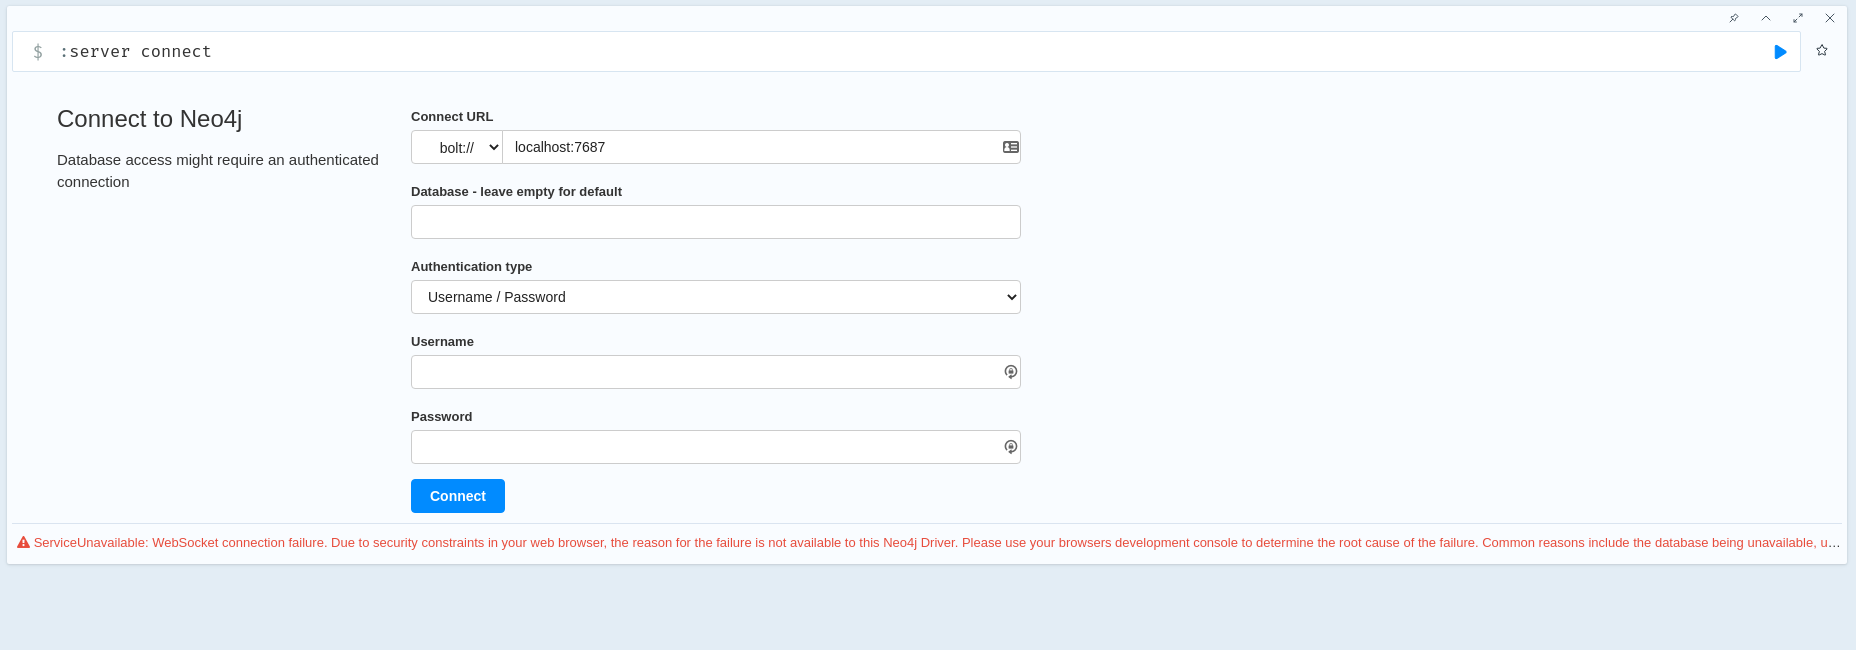This screenshot has width=1856, height=650.
Task: Click the 'Connect to Neo4j' heading
Action: pos(150,119)
